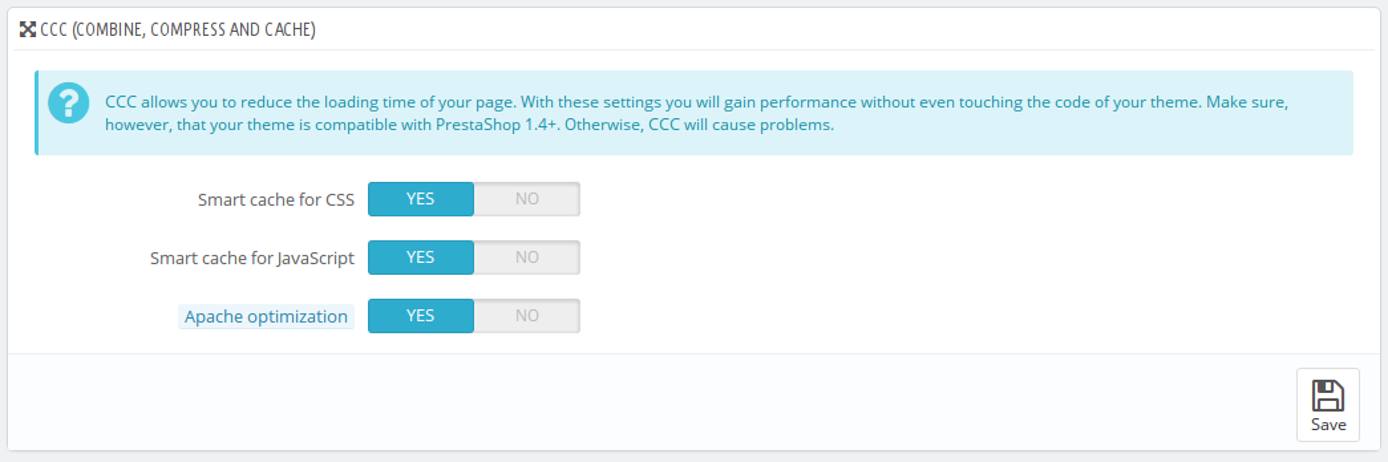Click the Smart cache for JavaScript label

click(x=252, y=258)
